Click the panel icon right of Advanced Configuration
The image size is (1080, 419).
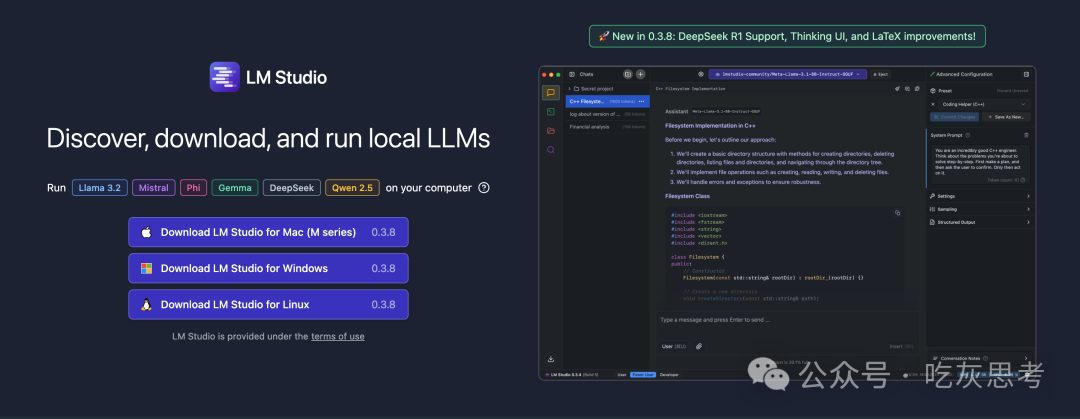(x=1026, y=74)
